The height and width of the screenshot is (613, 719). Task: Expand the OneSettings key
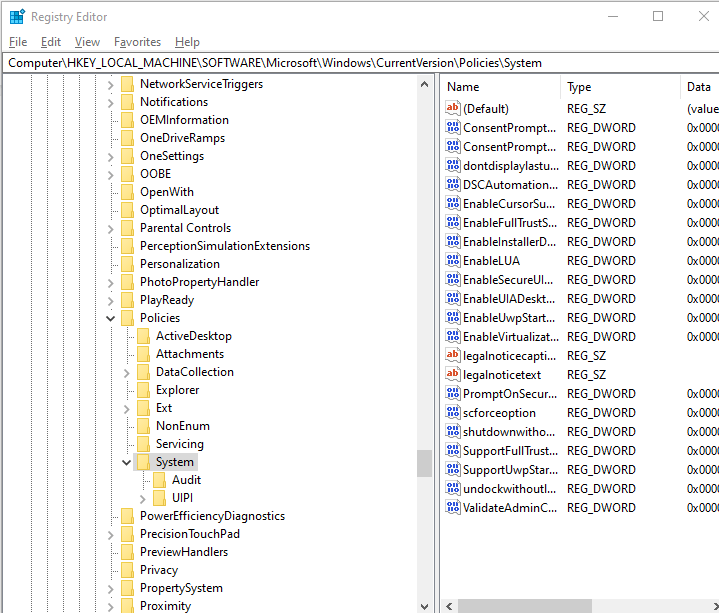pyautogui.click(x=111, y=157)
